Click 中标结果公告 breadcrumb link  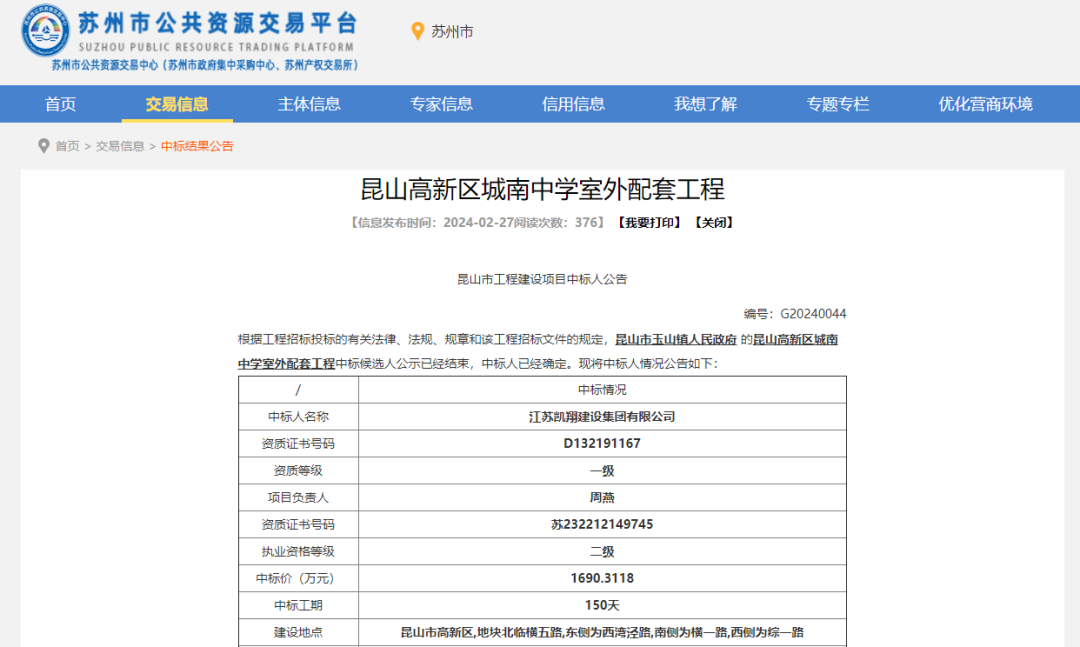[x=197, y=146]
